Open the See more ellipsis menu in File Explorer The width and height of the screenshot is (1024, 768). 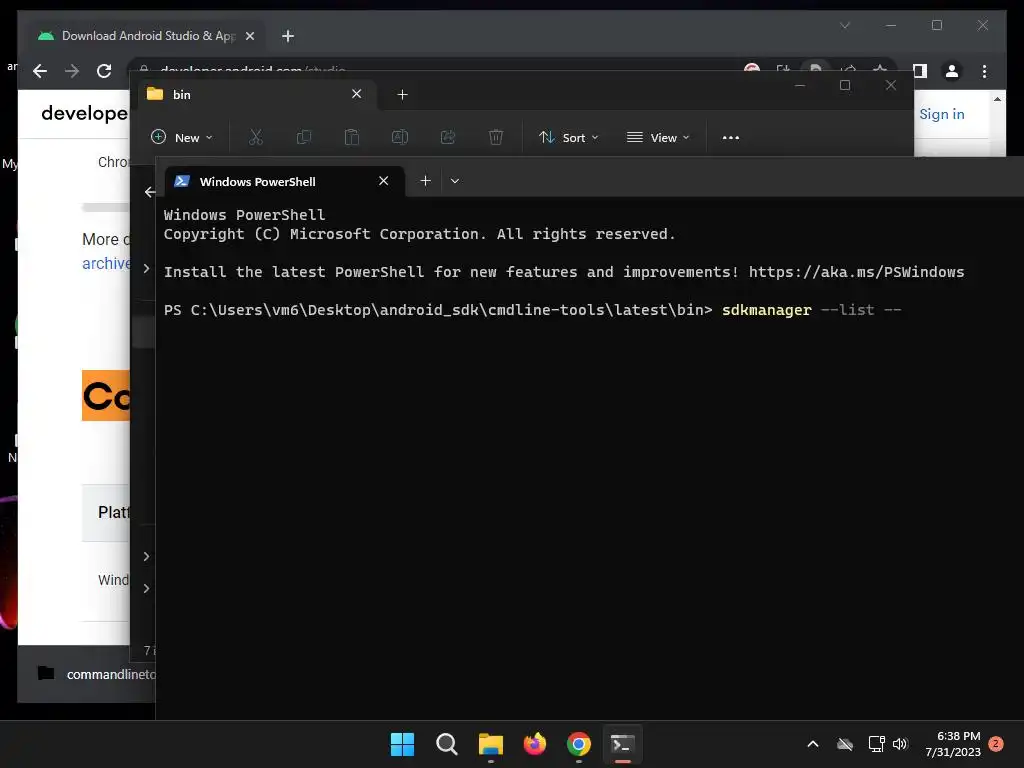click(x=731, y=138)
